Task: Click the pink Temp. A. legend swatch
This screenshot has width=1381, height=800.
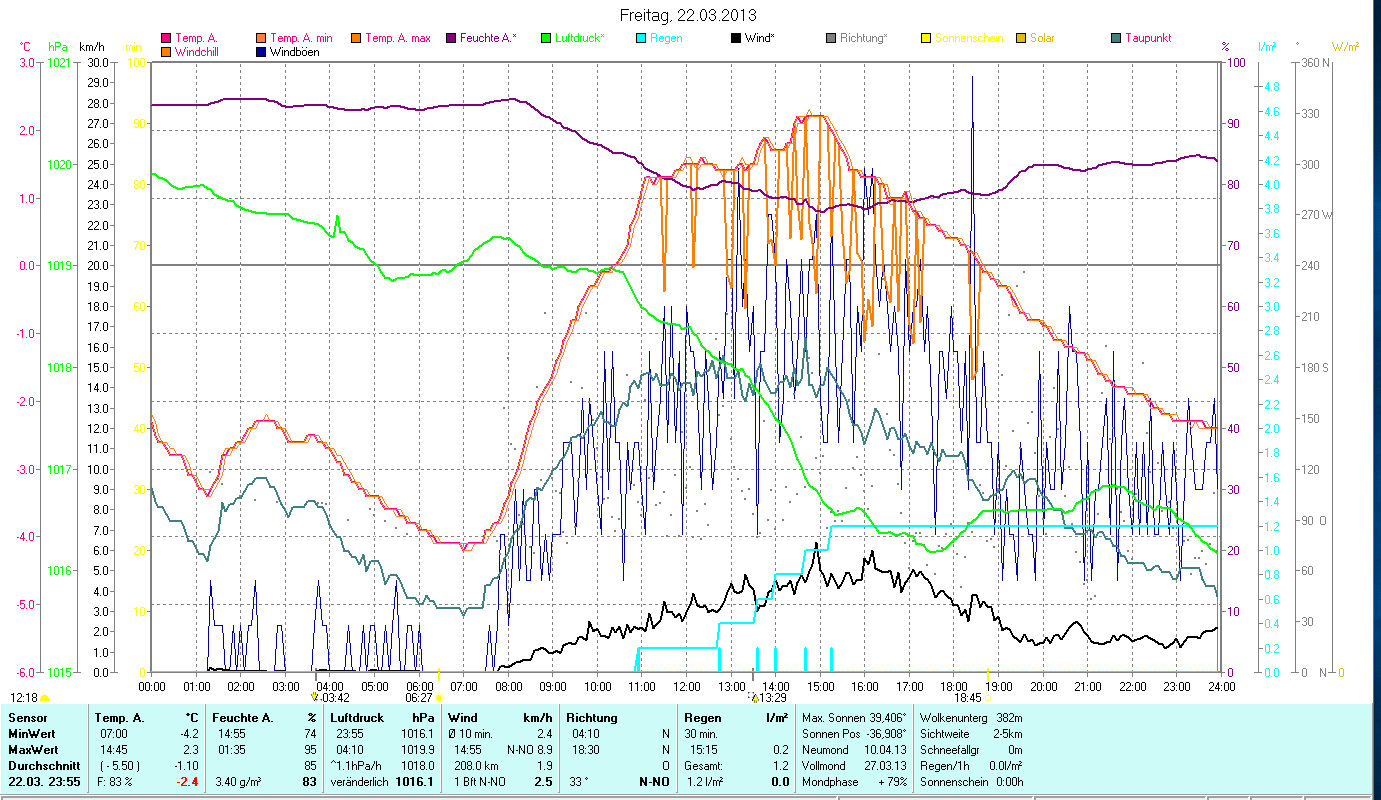Action: [165, 39]
